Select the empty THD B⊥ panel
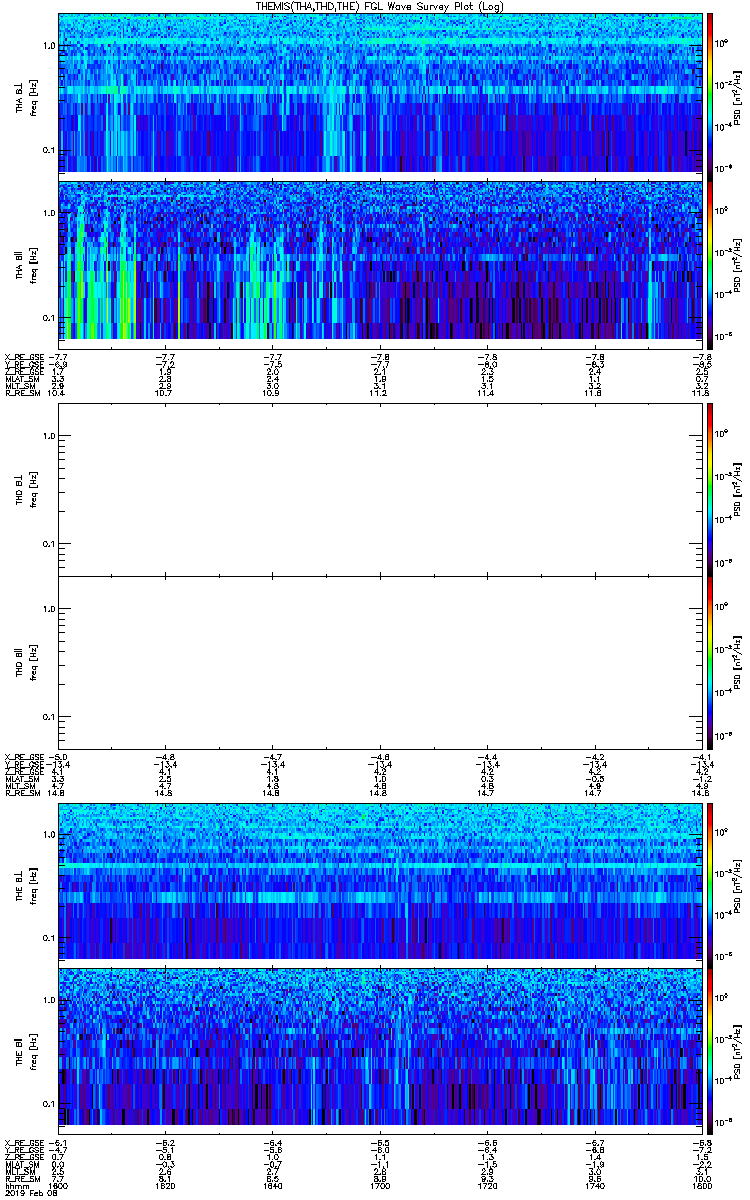The height and width of the screenshot is (1200, 750). 379,489
